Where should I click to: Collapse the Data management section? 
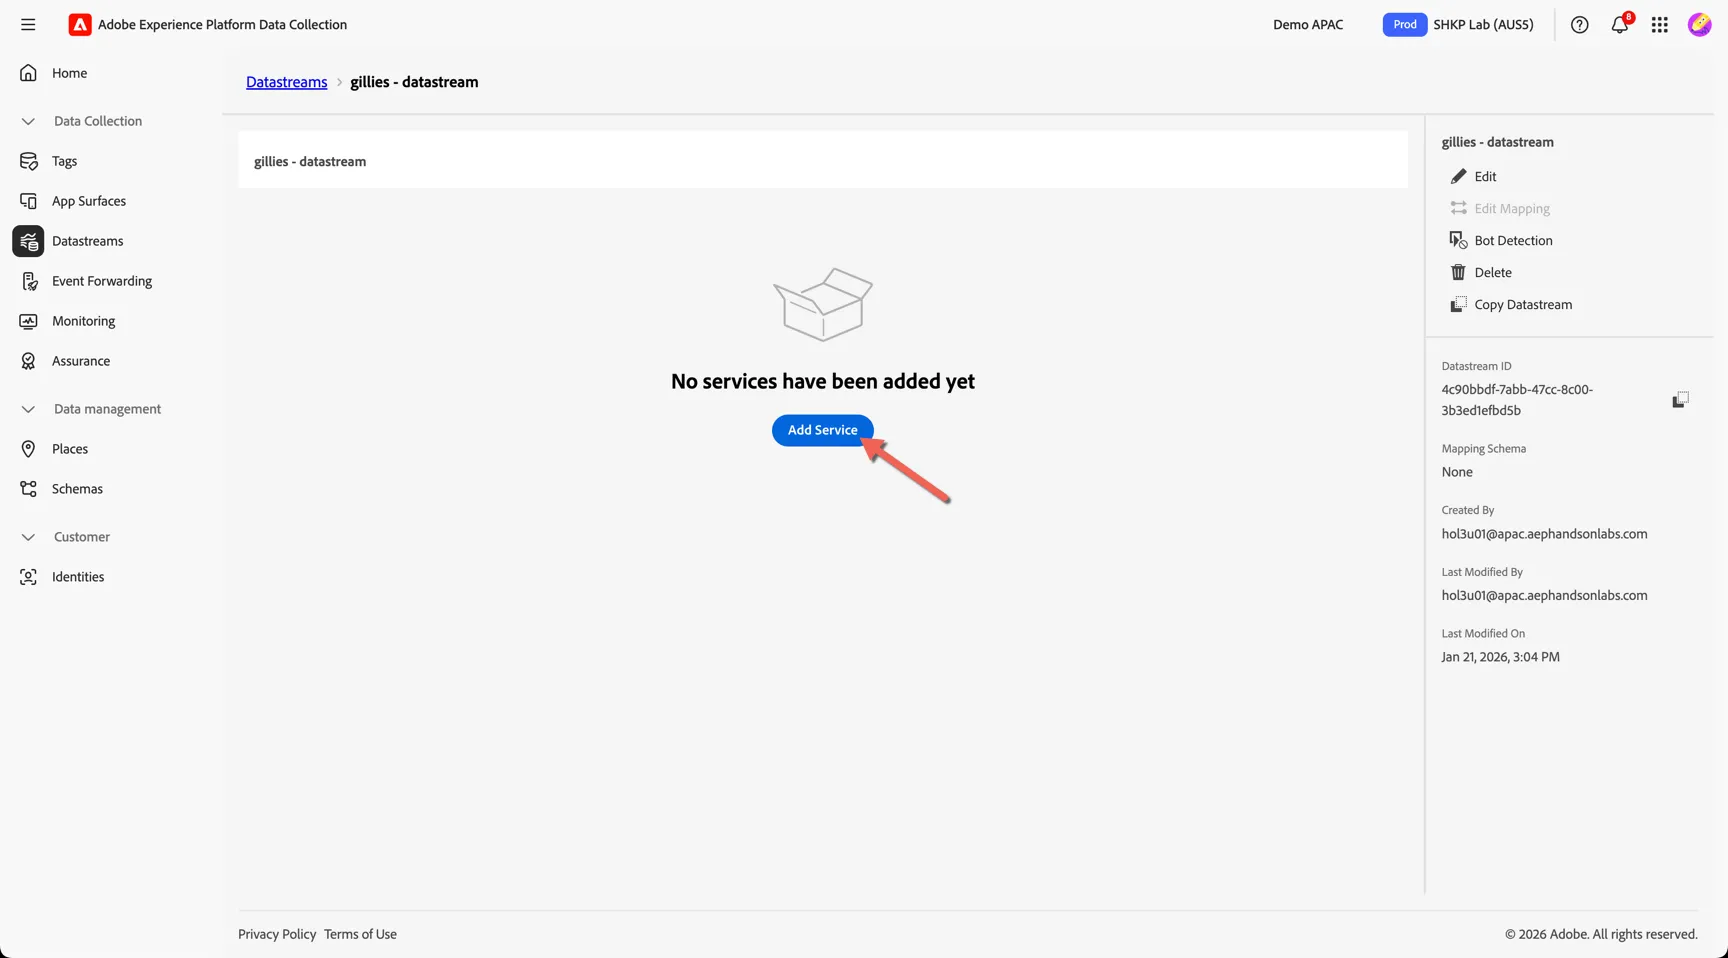tap(28, 409)
